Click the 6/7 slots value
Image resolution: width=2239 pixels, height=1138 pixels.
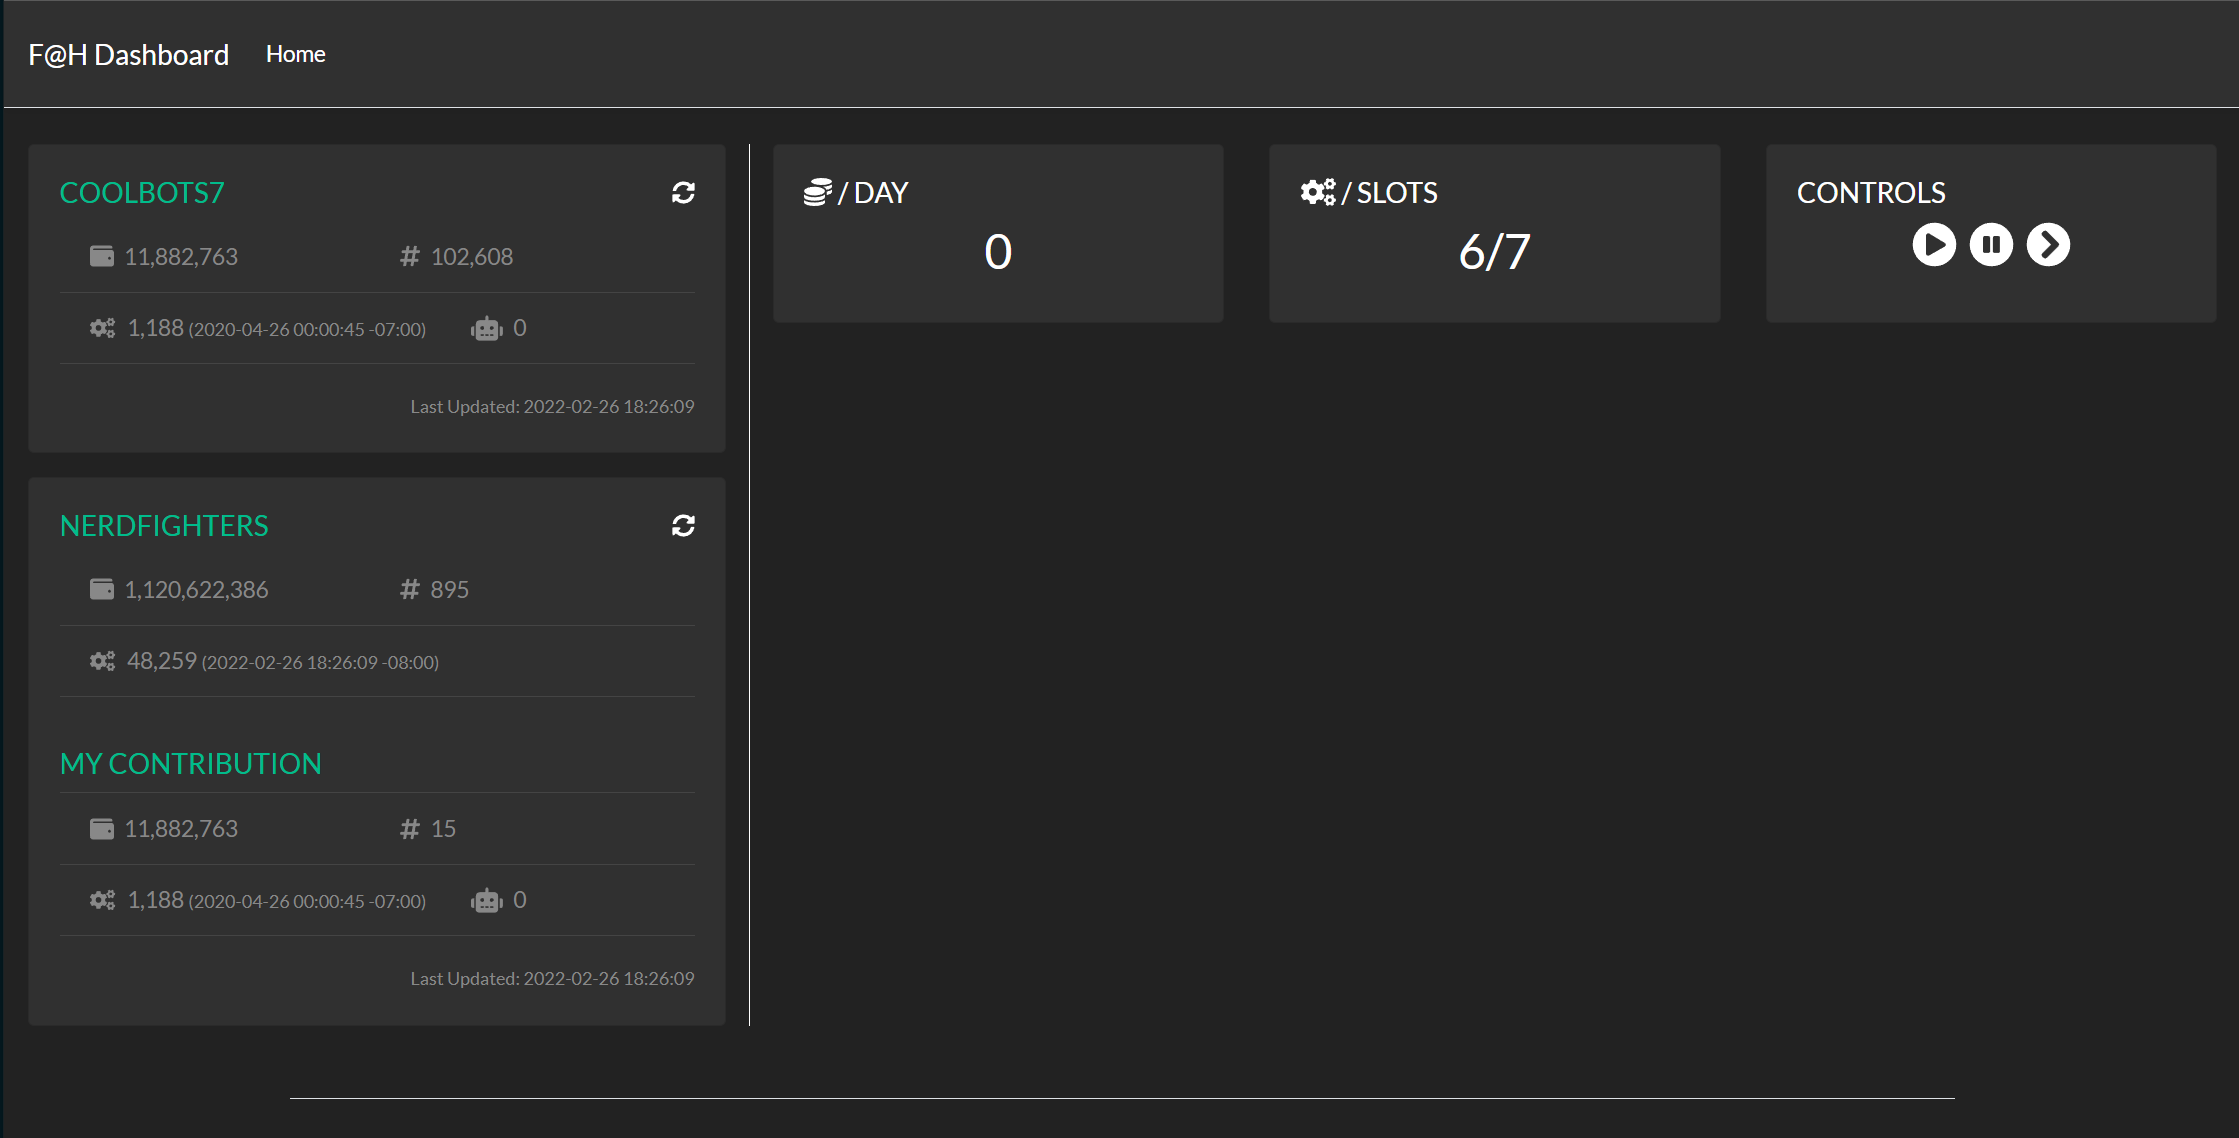(1494, 252)
